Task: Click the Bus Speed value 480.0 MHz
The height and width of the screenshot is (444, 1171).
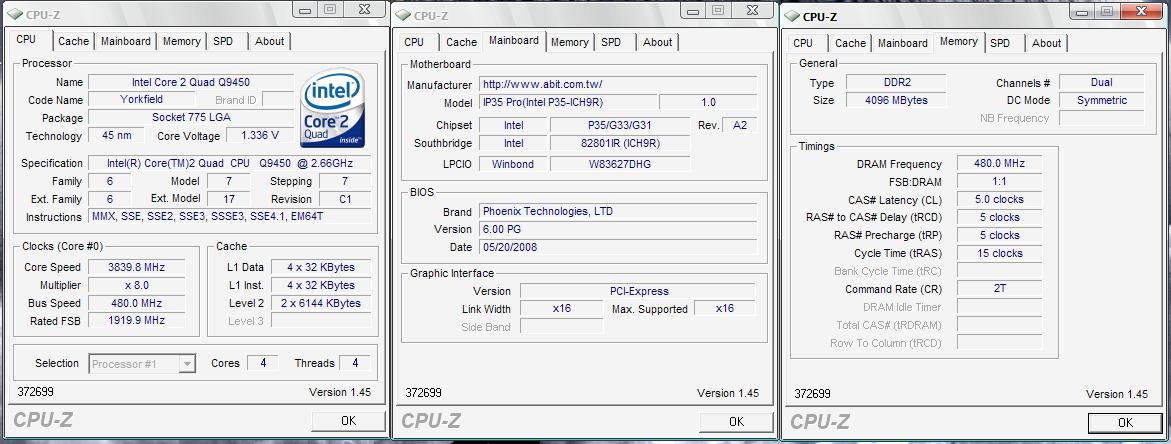Action: (137, 303)
